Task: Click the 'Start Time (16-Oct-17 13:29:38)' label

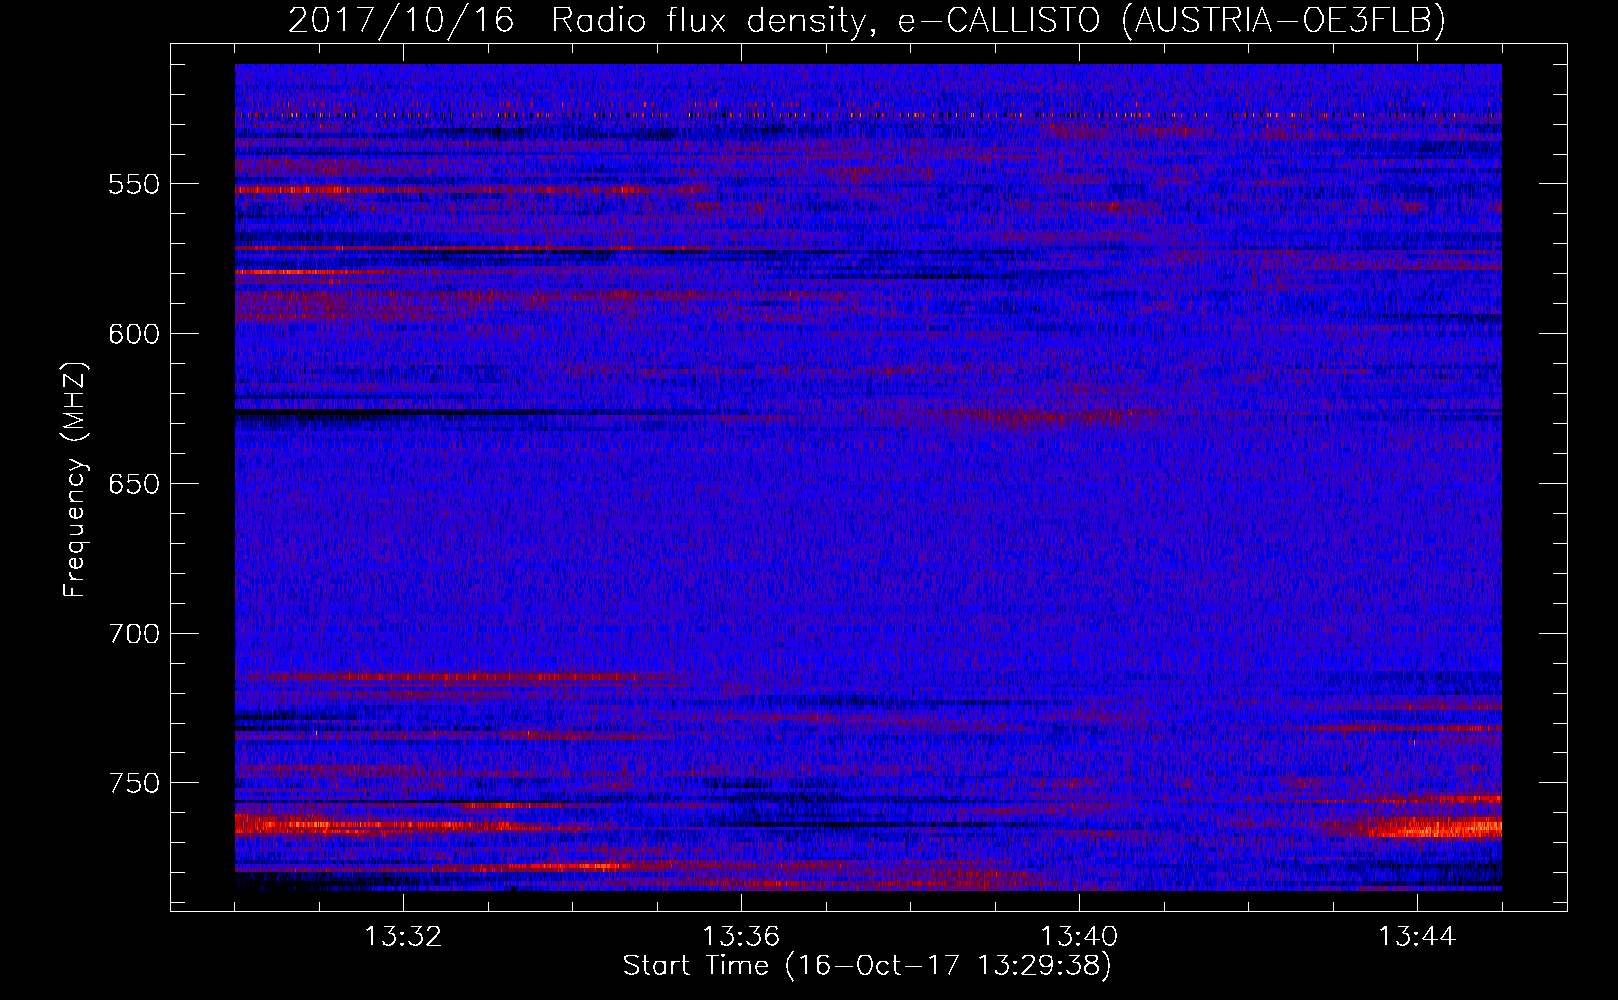Action: tap(867, 966)
